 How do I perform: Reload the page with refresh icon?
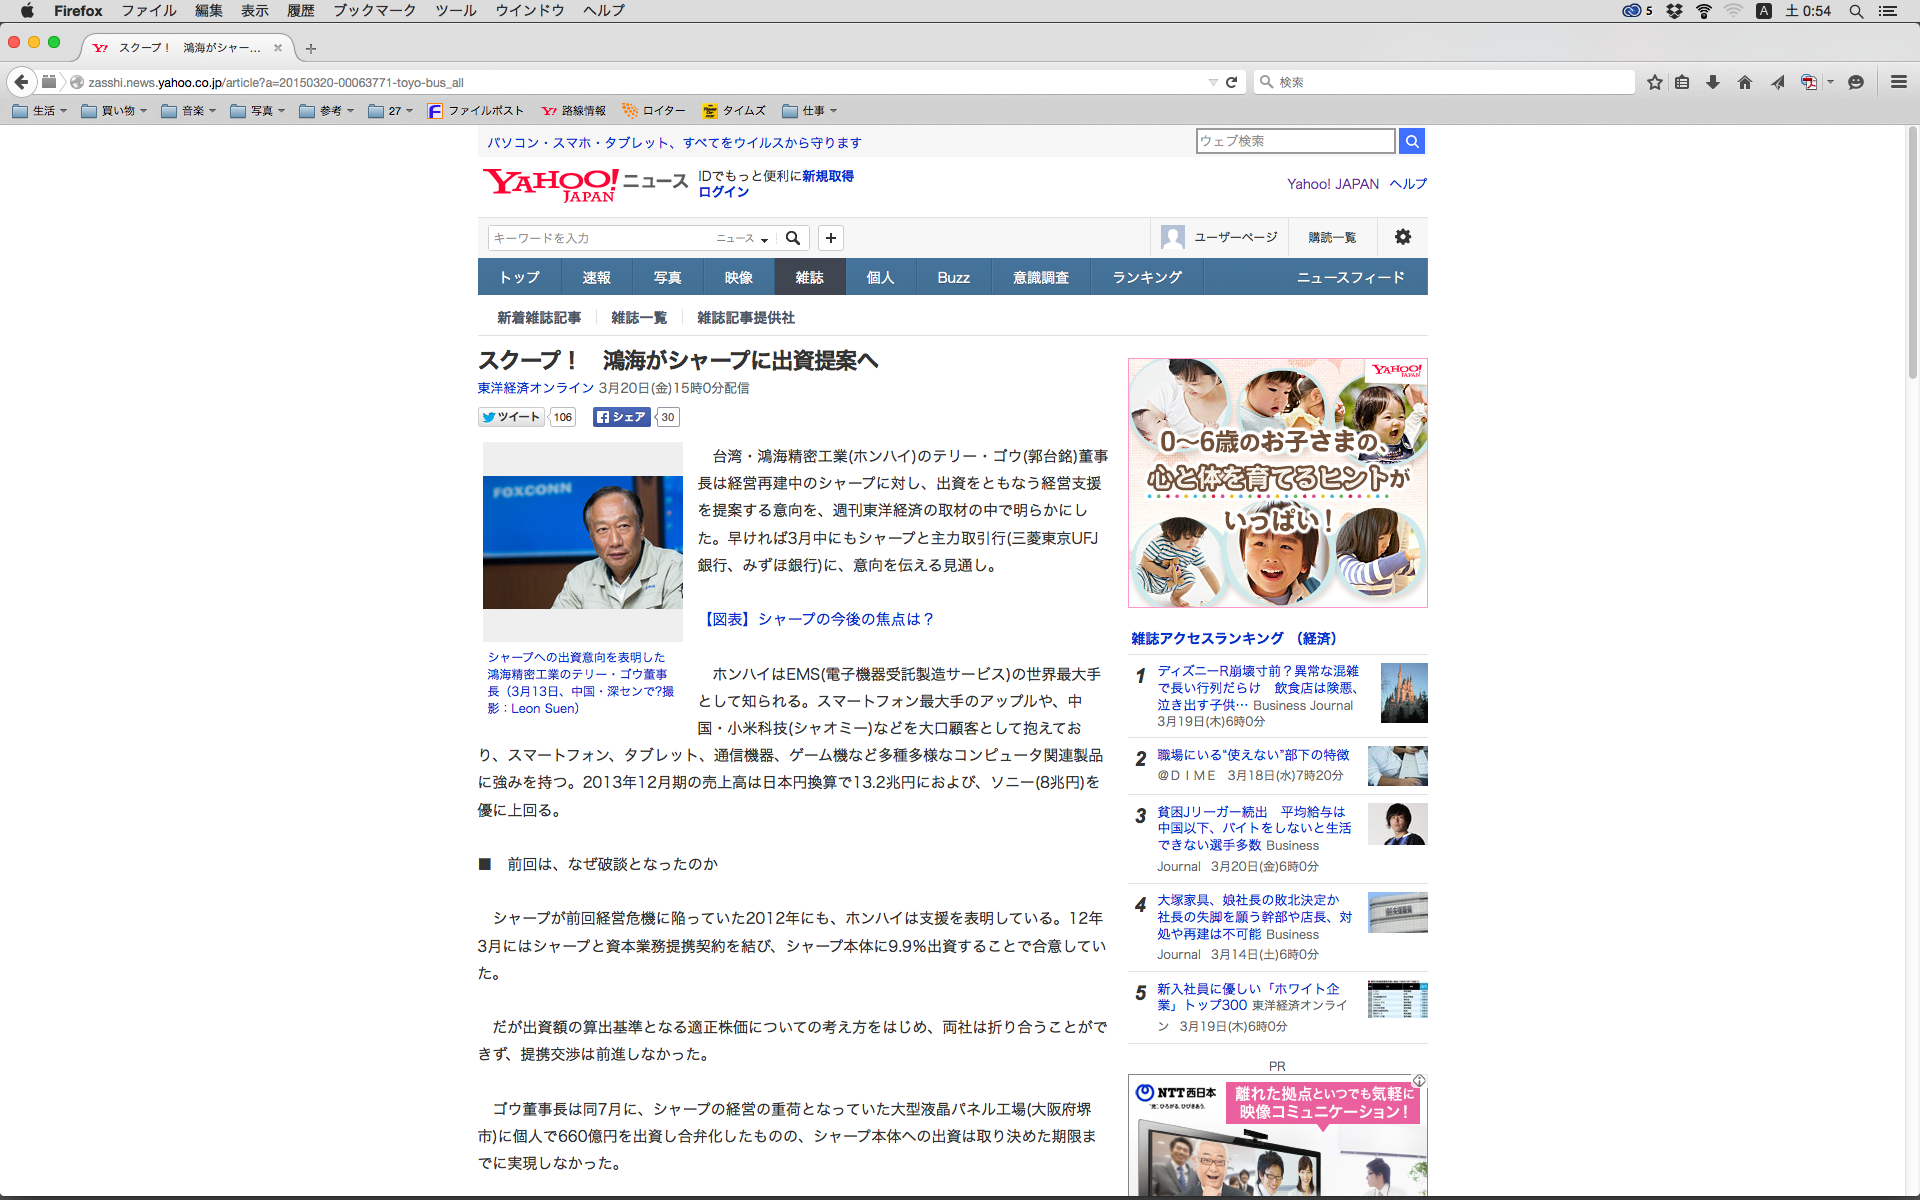pyautogui.click(x=1232, y=82)
